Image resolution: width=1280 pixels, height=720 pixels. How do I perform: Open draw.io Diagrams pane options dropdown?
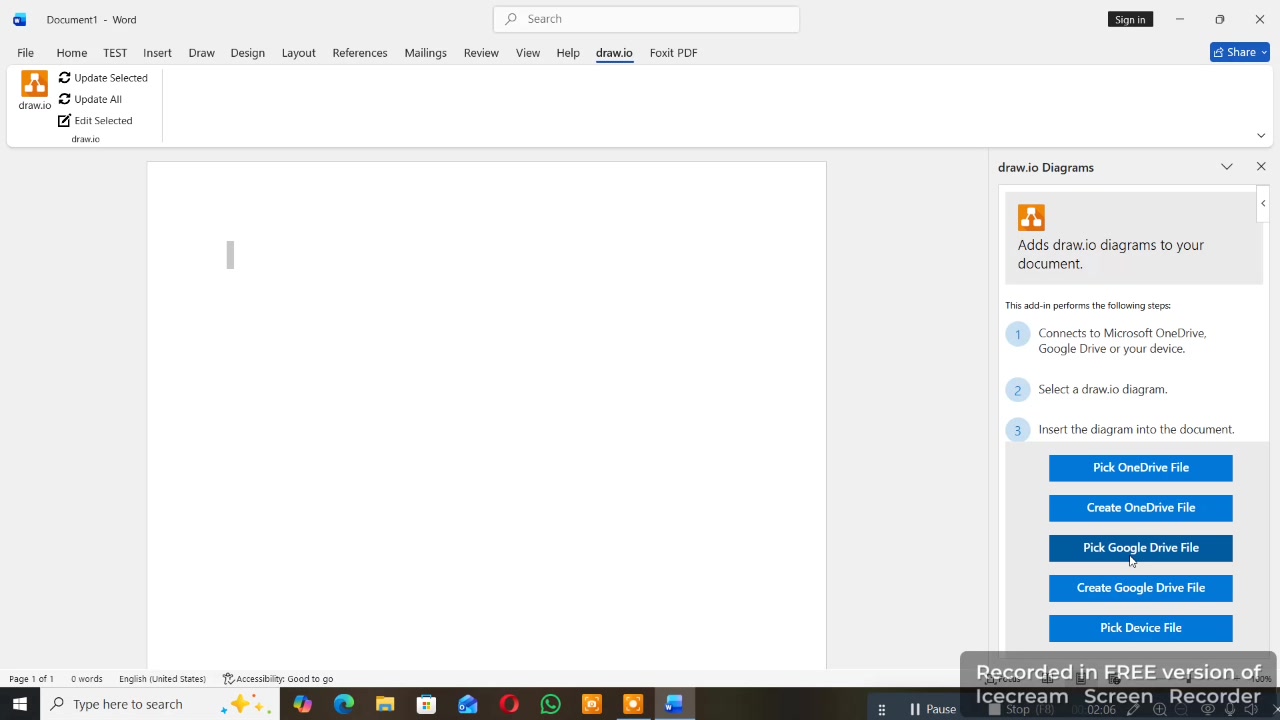pos(1227,167)
